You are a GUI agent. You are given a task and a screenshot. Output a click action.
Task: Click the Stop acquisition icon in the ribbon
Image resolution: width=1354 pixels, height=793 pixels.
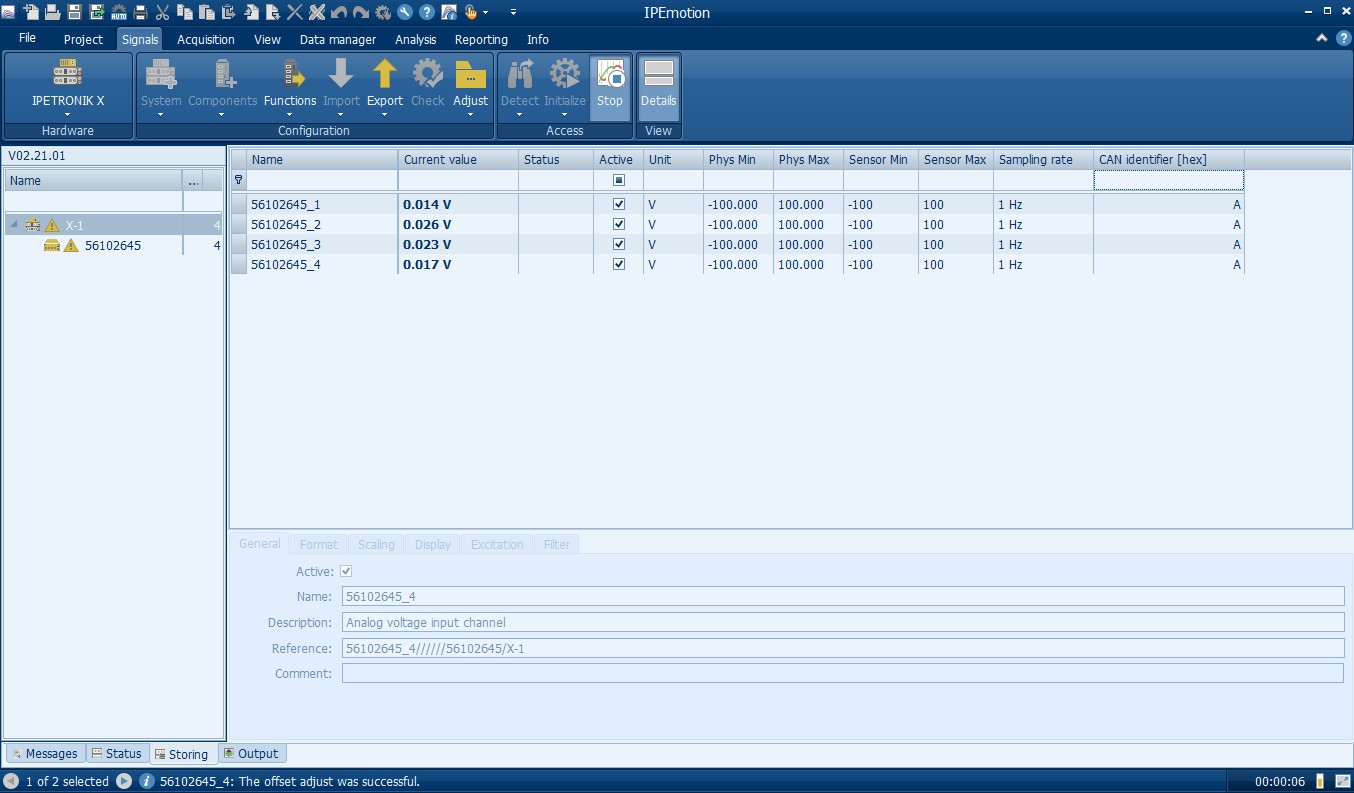[x=610, y=73]
